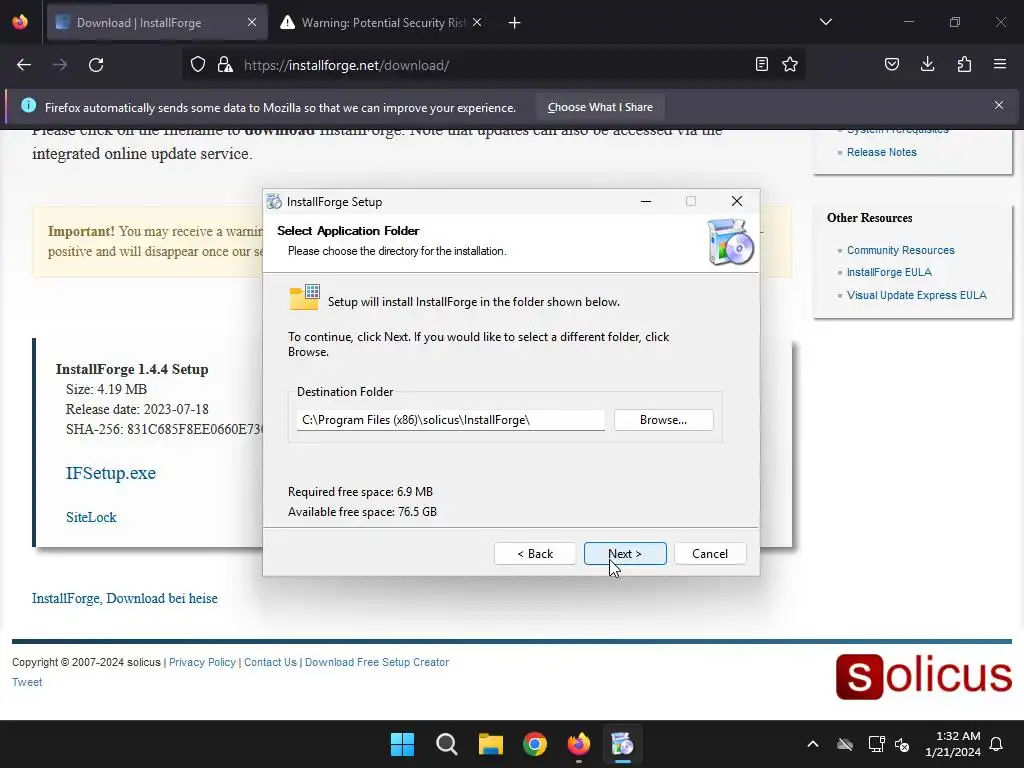
Task: Click Next in InstallForge Setup
Action: pyautogui.click(x=625, y=553)
